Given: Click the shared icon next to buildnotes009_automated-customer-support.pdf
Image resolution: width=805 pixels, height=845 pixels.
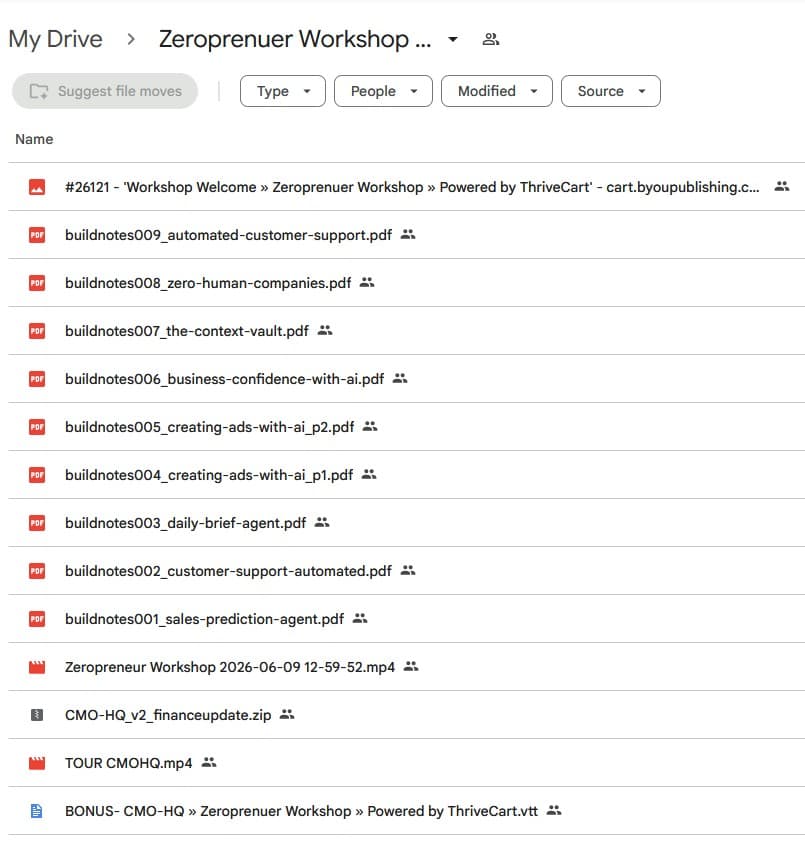Looking at the screenshot, I should pos(408,234).
